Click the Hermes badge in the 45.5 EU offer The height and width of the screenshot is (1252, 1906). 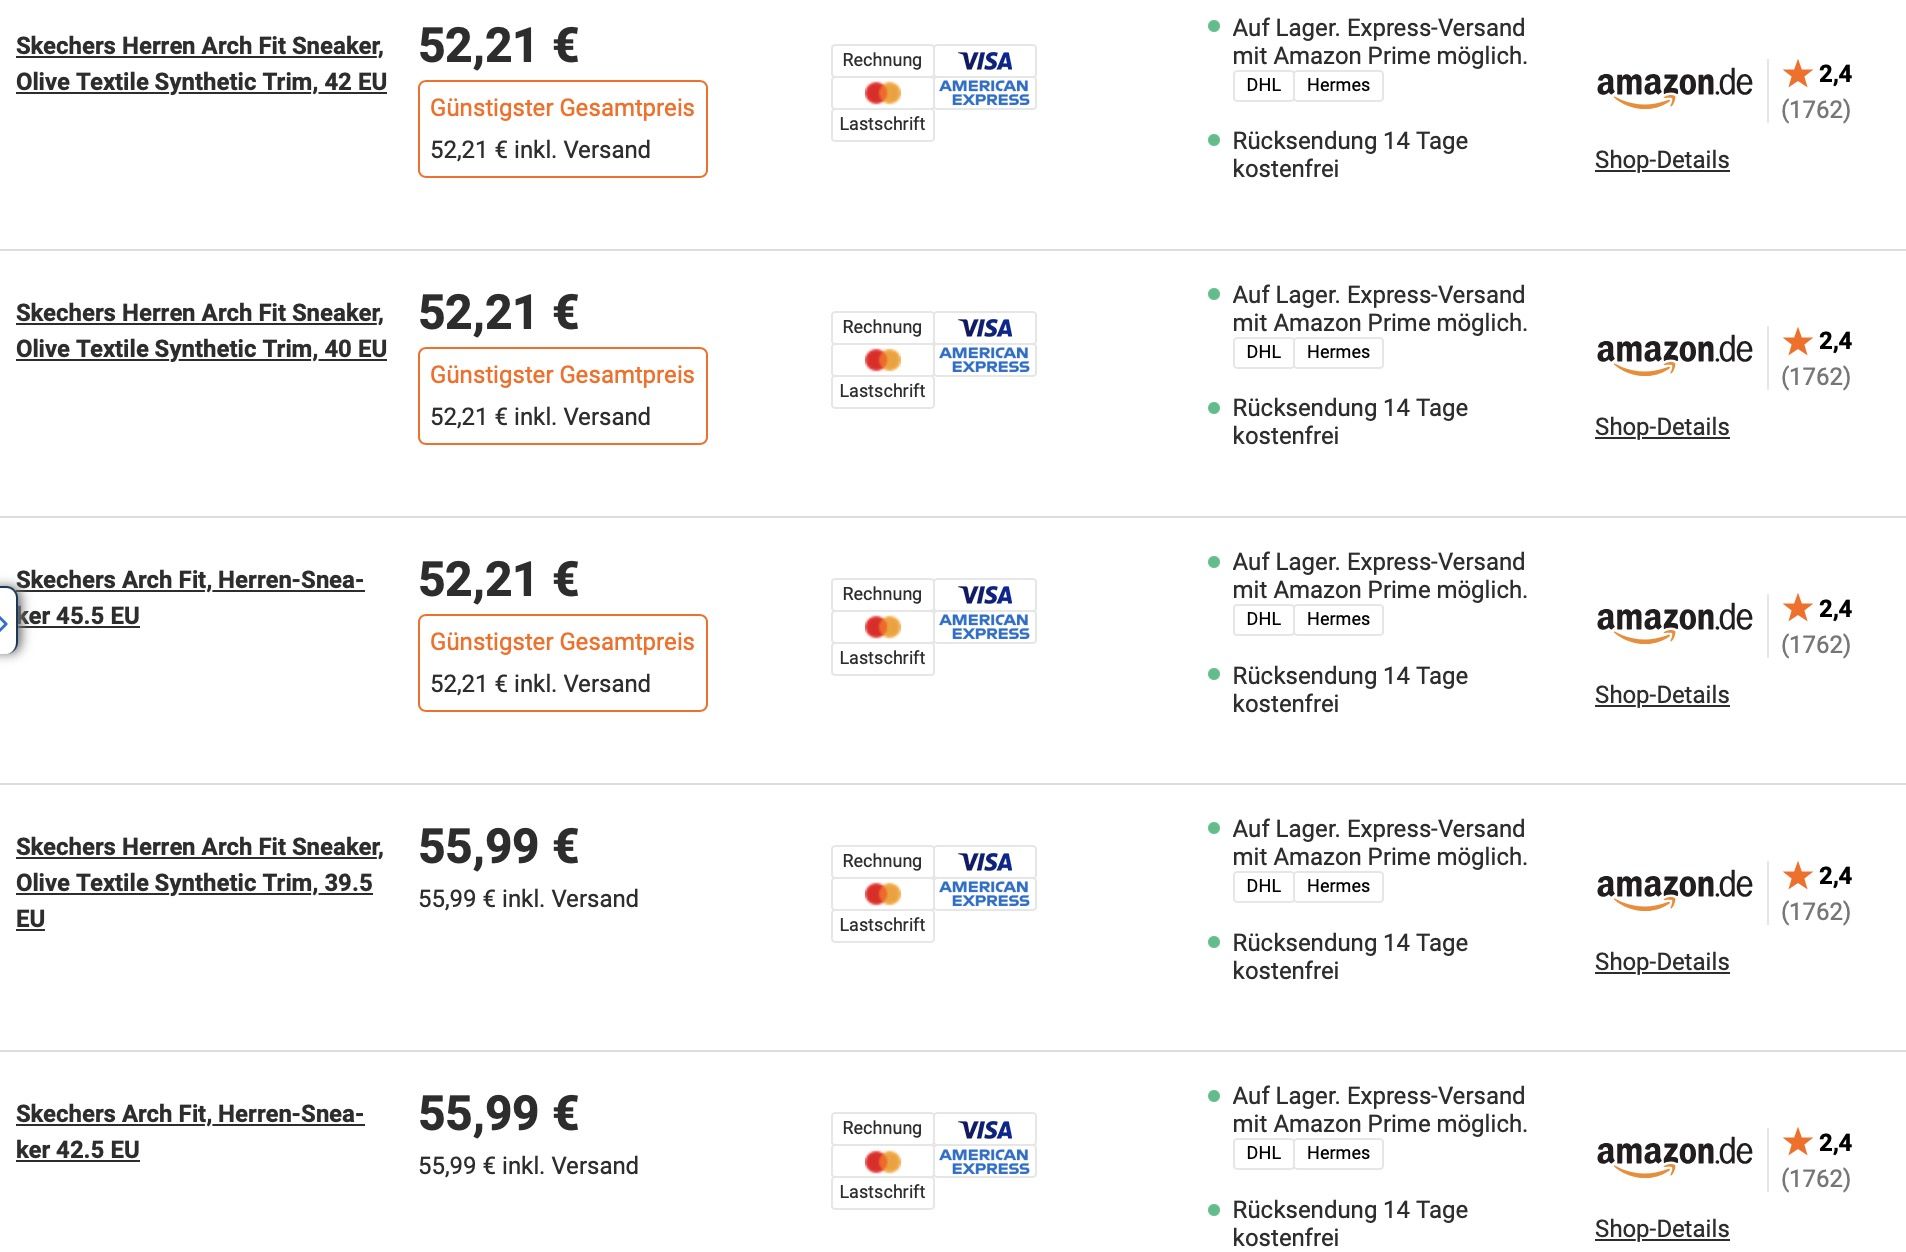click(1337, 619)
